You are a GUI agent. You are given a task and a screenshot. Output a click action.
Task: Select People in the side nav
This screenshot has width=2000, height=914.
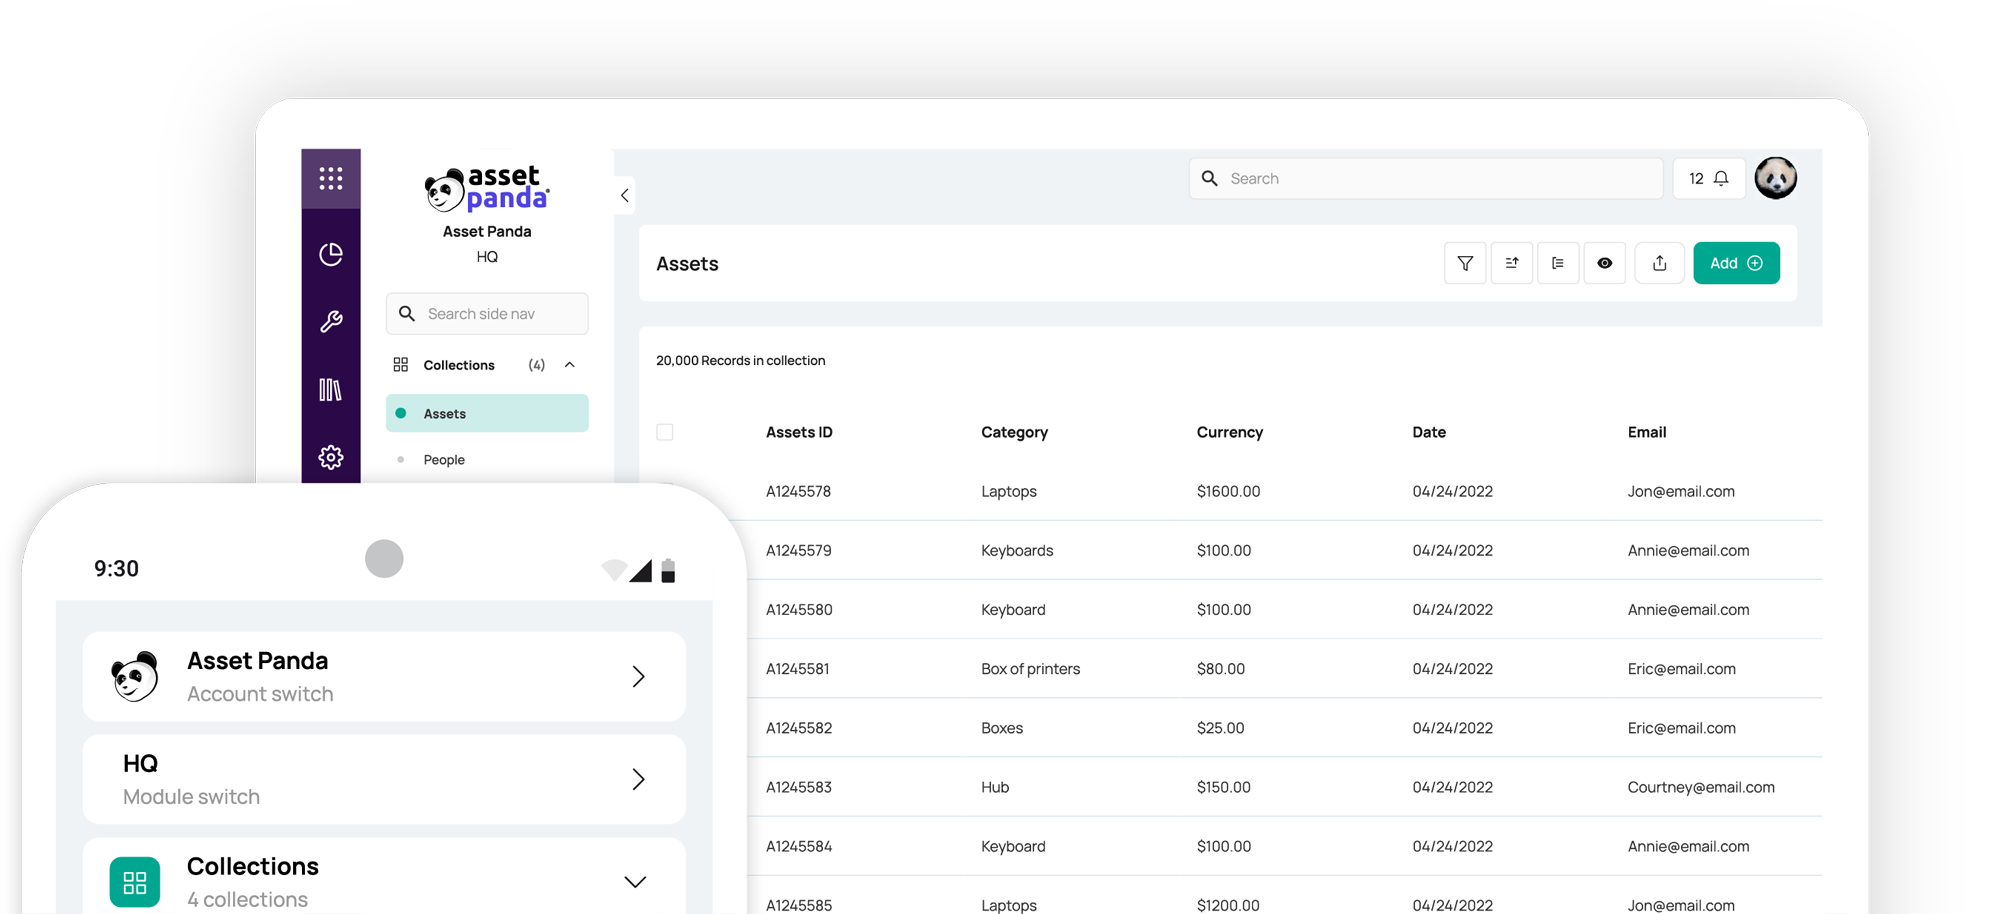[x=444, y=460]
